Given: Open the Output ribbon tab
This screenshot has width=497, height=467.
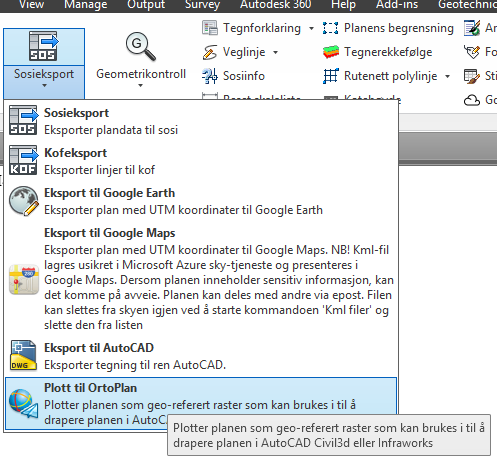Looking at the screenshot, I should (x=146, y=5).
